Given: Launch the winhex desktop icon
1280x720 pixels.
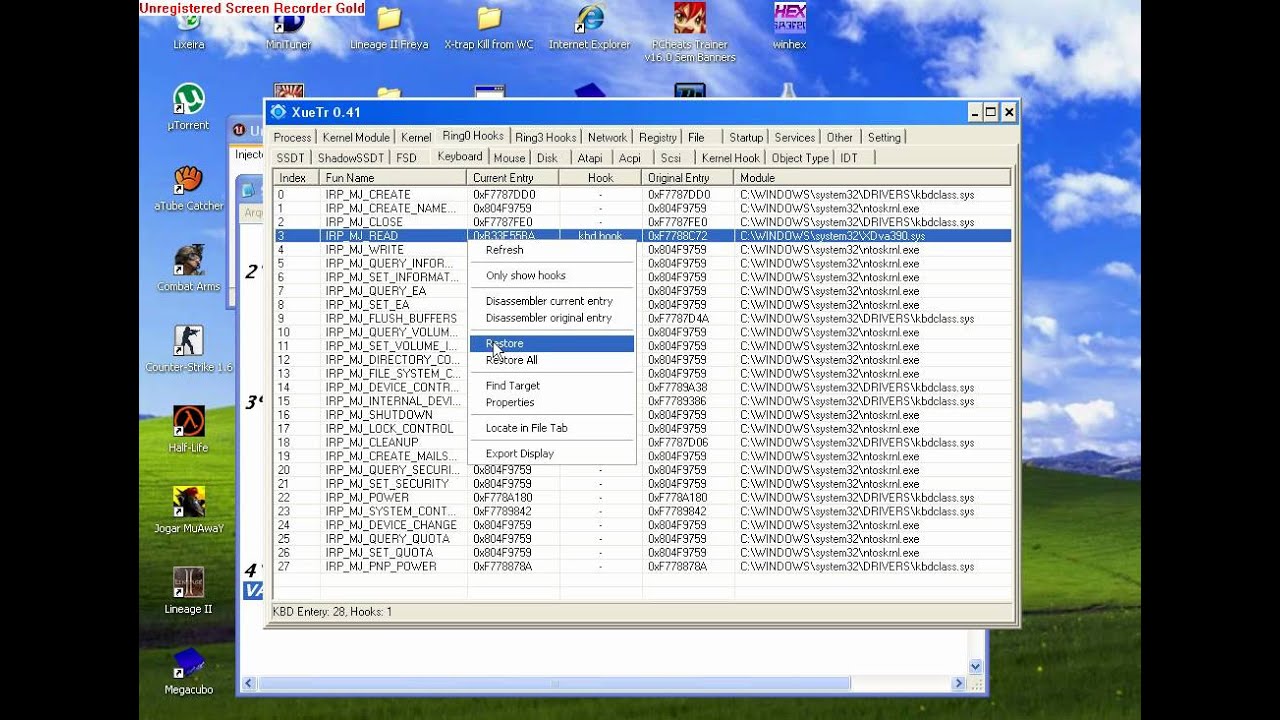Looking at the screenshot, I should coord(789,28).
